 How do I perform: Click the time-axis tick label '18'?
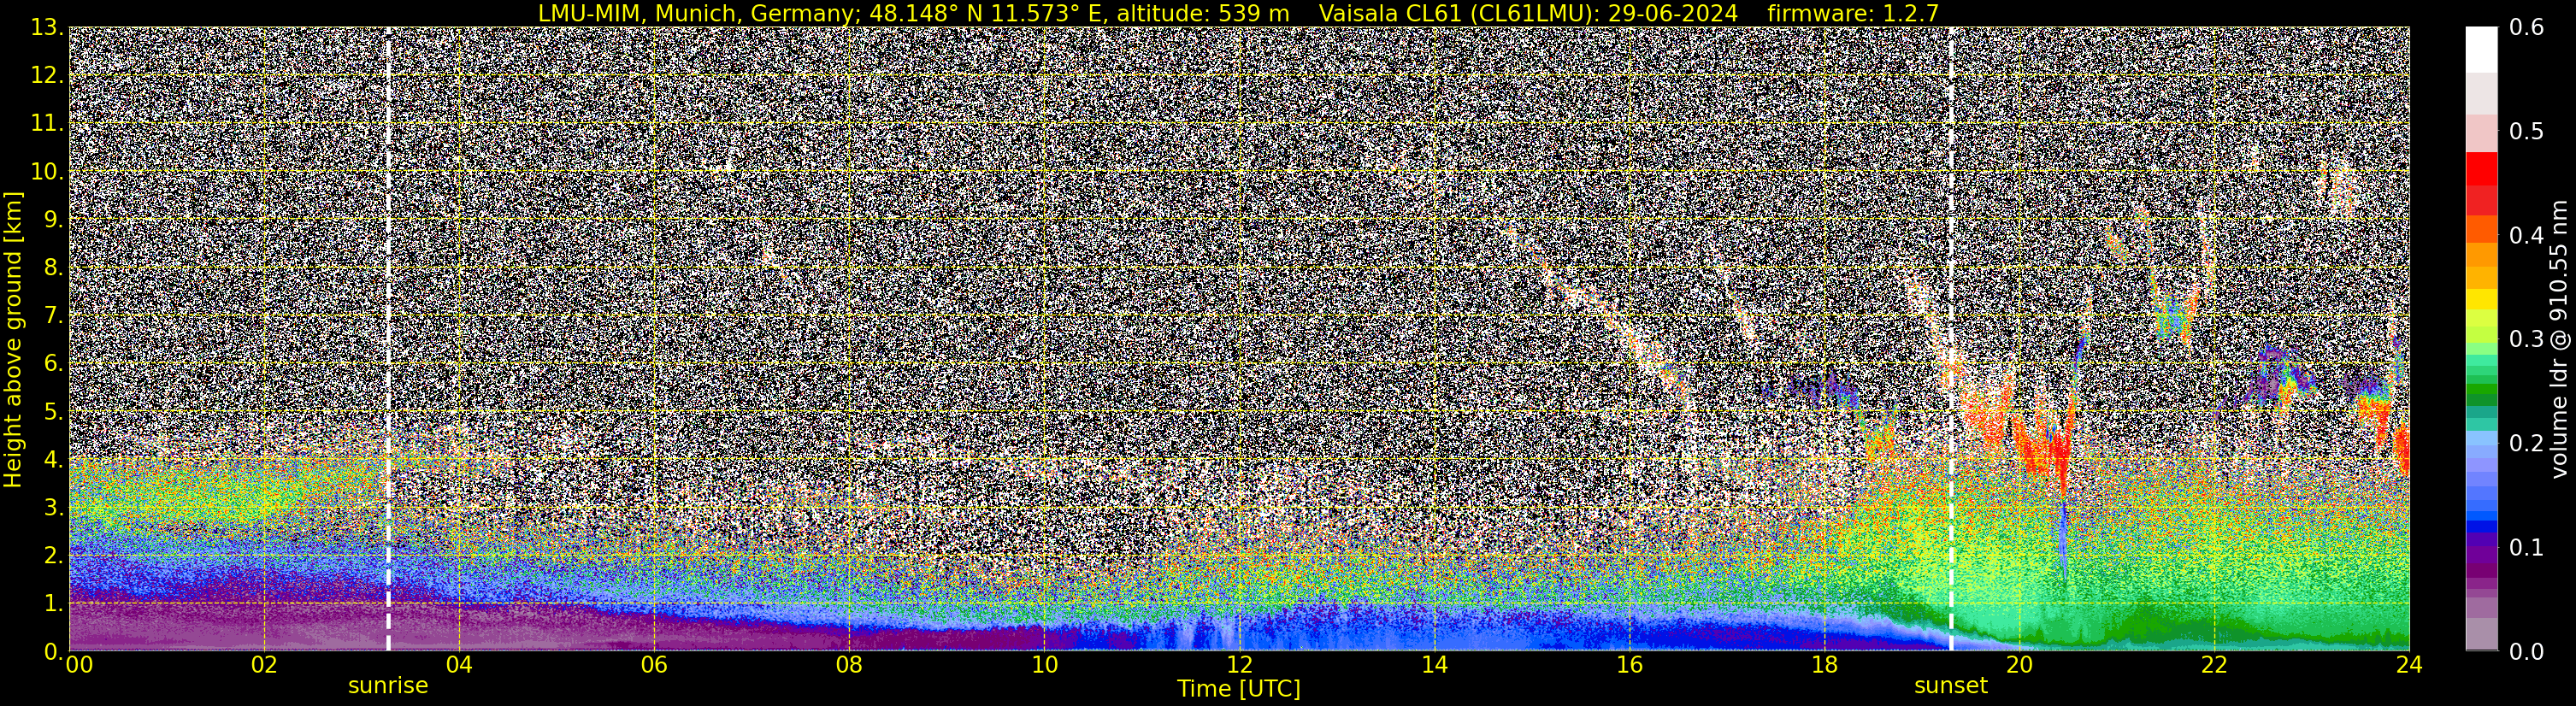pyautogui.click(x=1824, y=665)
